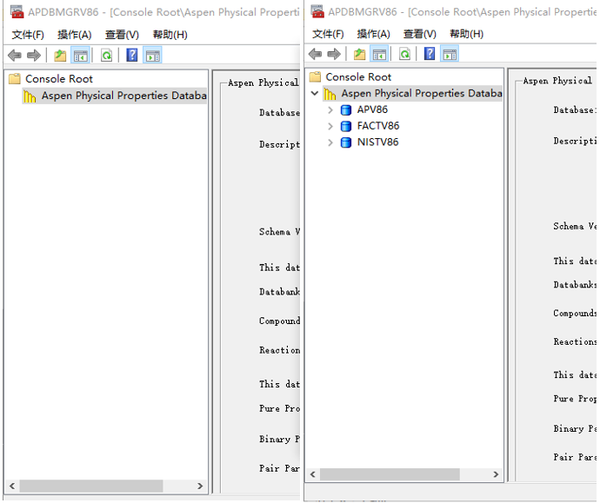The height and width of the screenshot is (503, 600).
Task: Select the FACTV86 tree label
Action: (378, 126)
